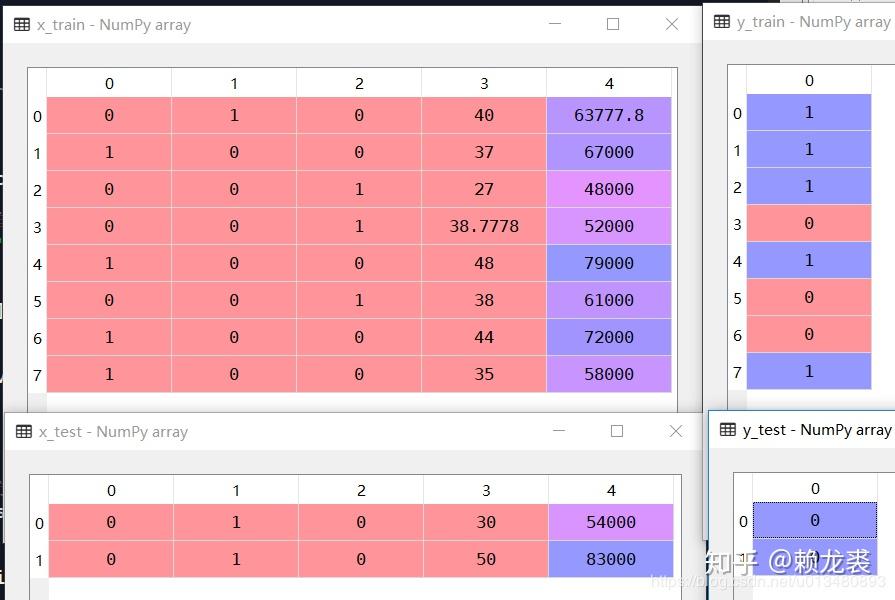
Task: Click the x_train window table icon
Action: pyautogui.click(x=22, y=25)
